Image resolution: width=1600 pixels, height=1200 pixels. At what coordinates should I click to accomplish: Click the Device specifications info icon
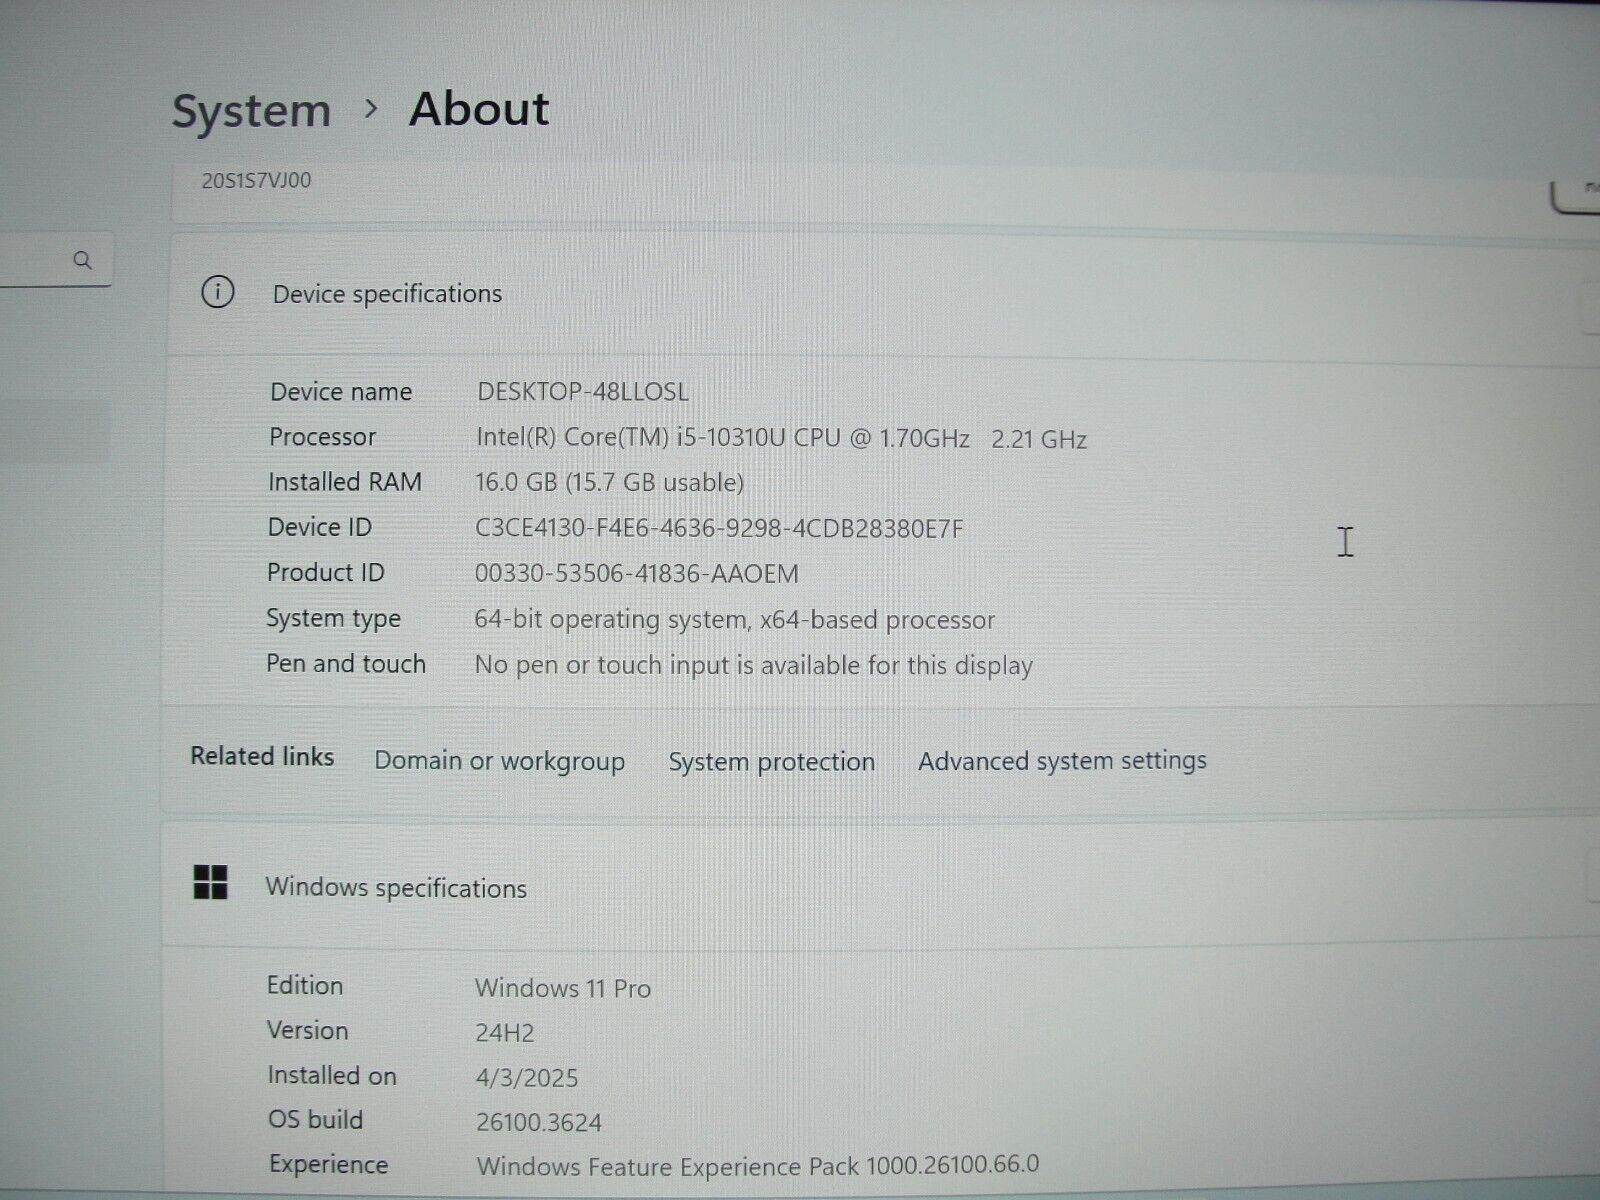click(x=218, y=292)
